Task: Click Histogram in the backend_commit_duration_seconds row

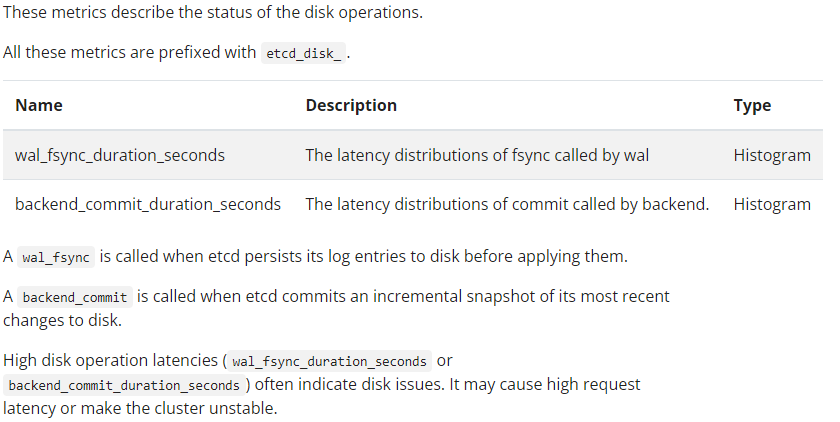Action: pos(772,204)
